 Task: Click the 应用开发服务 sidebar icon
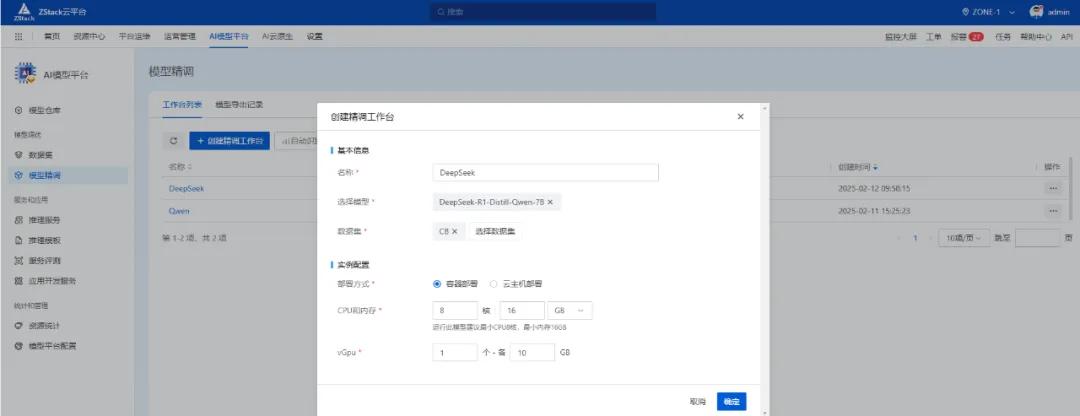[x=19, y=281]
